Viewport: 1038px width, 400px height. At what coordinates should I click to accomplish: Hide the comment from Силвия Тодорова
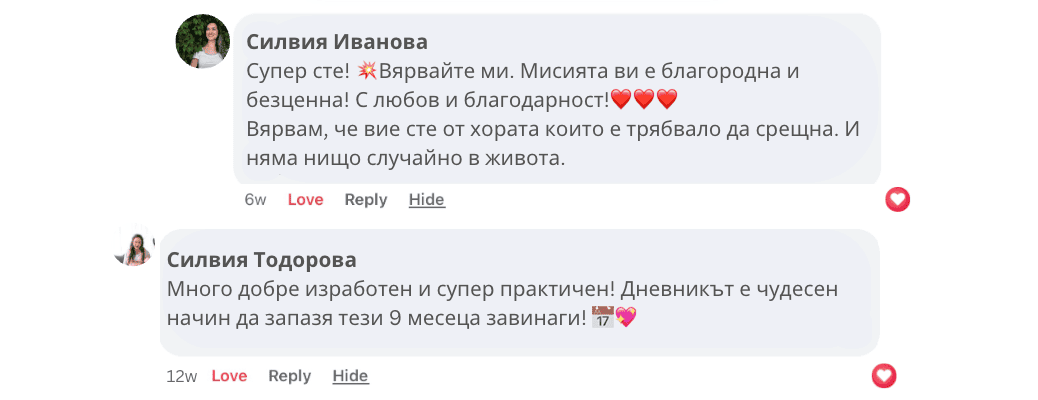click(350, 376)
